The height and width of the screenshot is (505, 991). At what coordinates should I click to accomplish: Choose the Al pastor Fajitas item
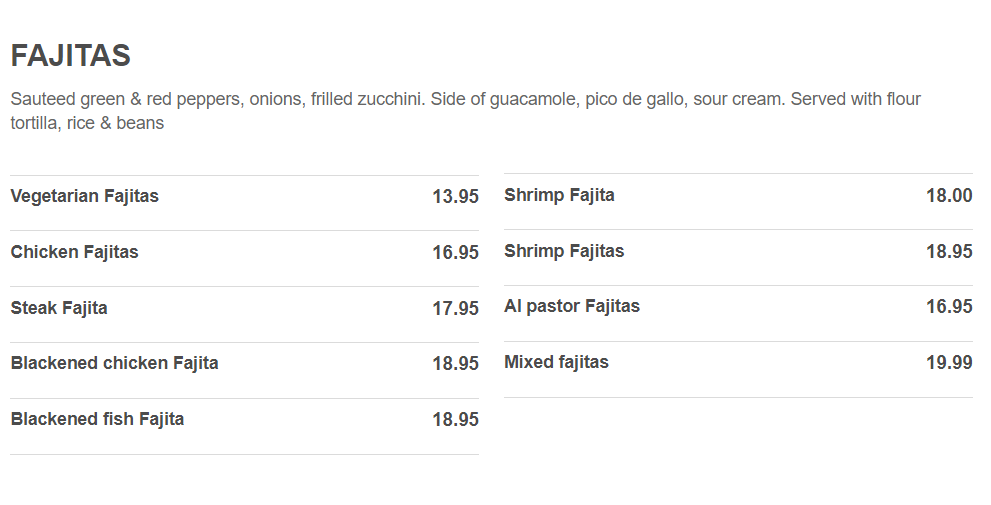tap(572, 306)
